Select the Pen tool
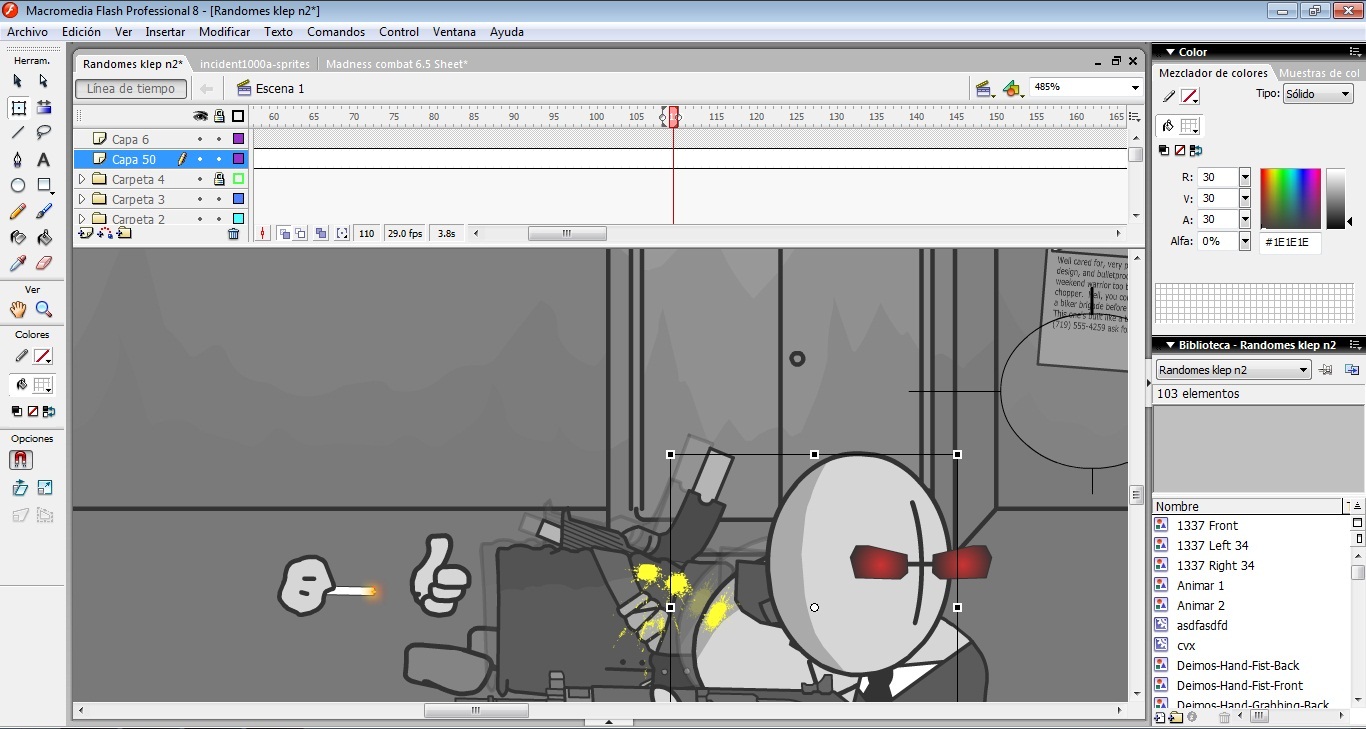The width and height of the screenshot is (1366, 729). 18,160
